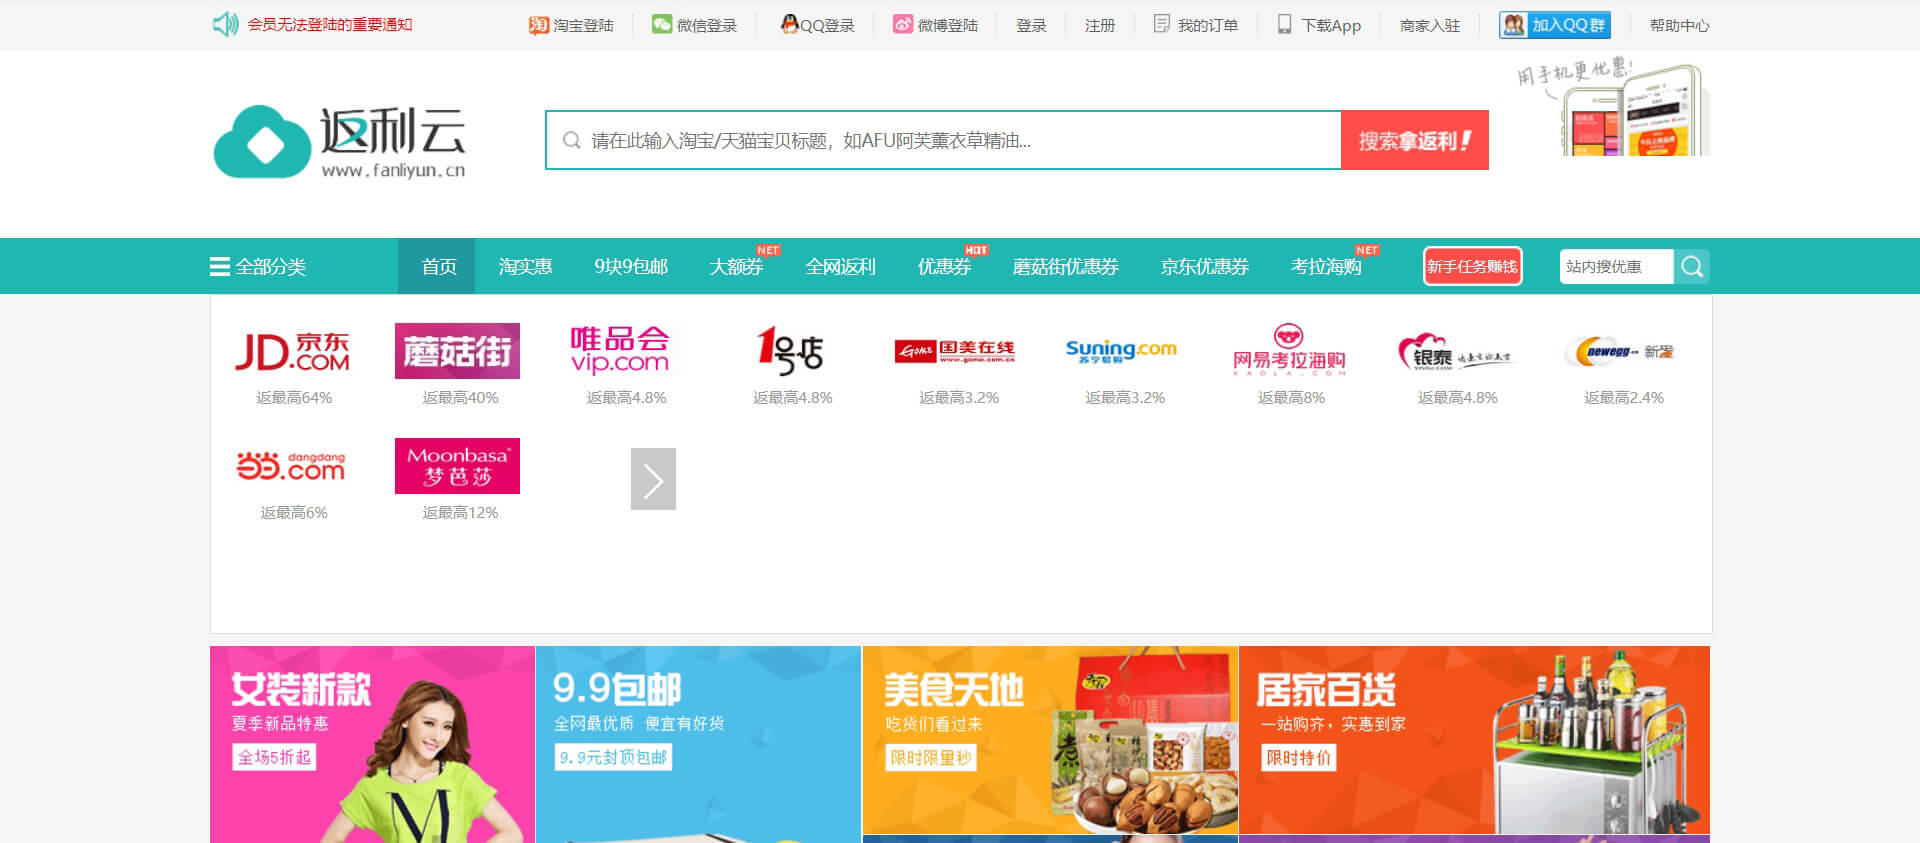Click the Weibo login icon
This screenshot has width=1920, height=843.
[x=903, y=24]
